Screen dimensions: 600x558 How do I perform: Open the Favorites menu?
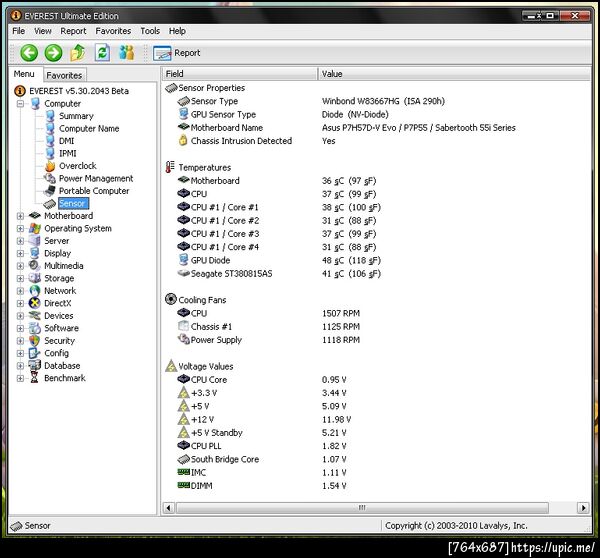113,31
